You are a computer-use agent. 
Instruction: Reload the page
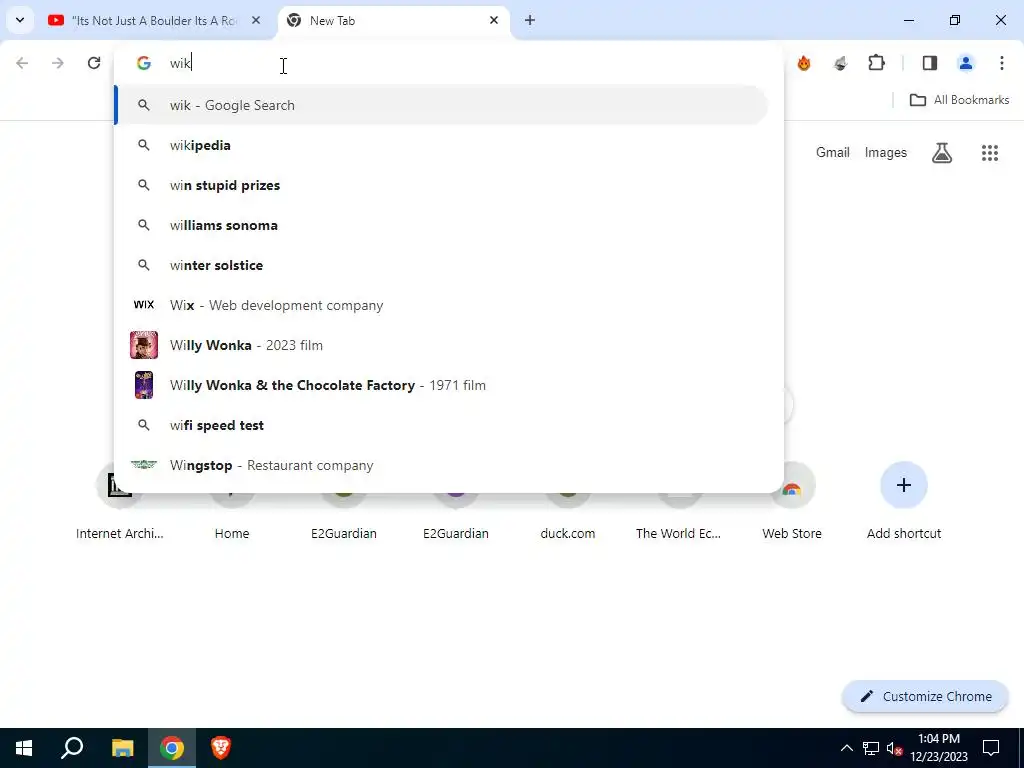pyautogui.click(x=94, y=63)
